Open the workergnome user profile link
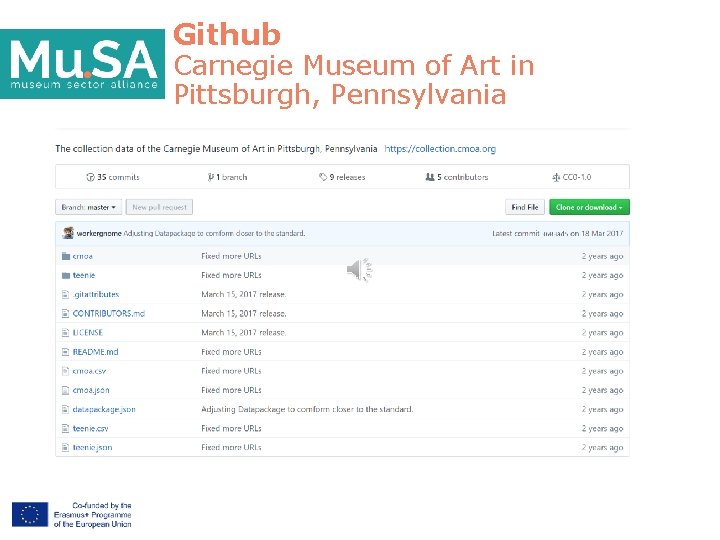The height and width of the screenshot is (540, 720). 99,233
